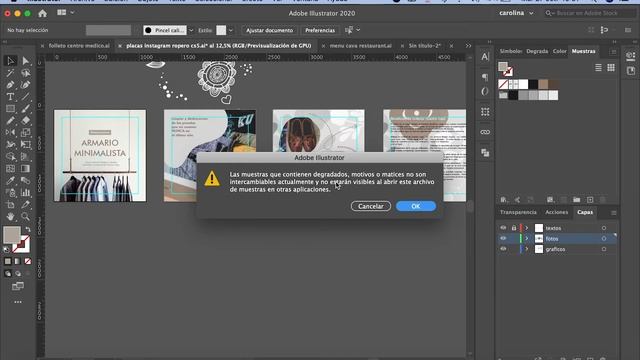This screenshot has height=360, width=640.
Task: Click New Color Group folder icon
Action: point(576,200)
